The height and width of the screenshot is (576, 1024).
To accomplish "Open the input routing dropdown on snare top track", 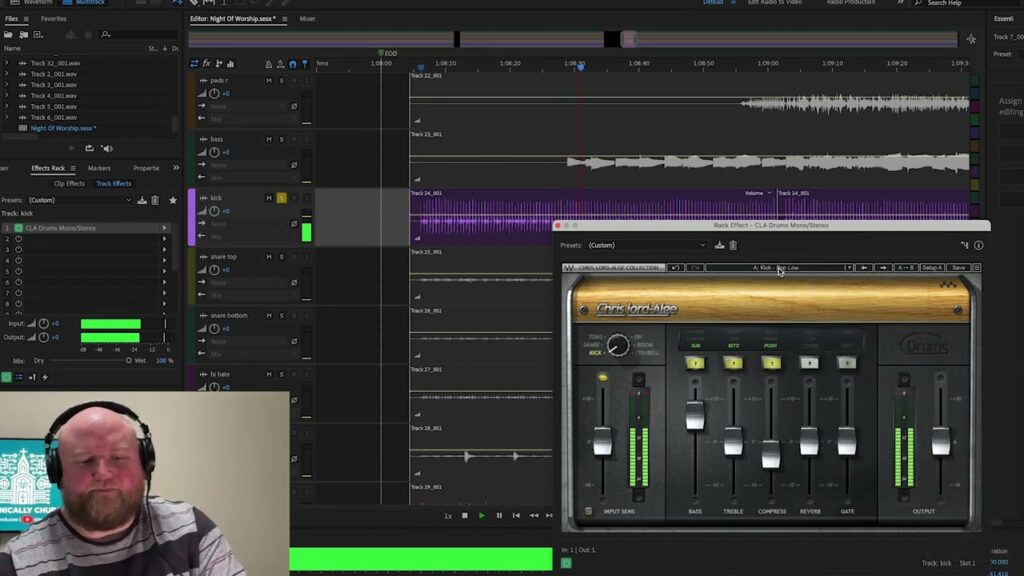I will pos(250,281).
